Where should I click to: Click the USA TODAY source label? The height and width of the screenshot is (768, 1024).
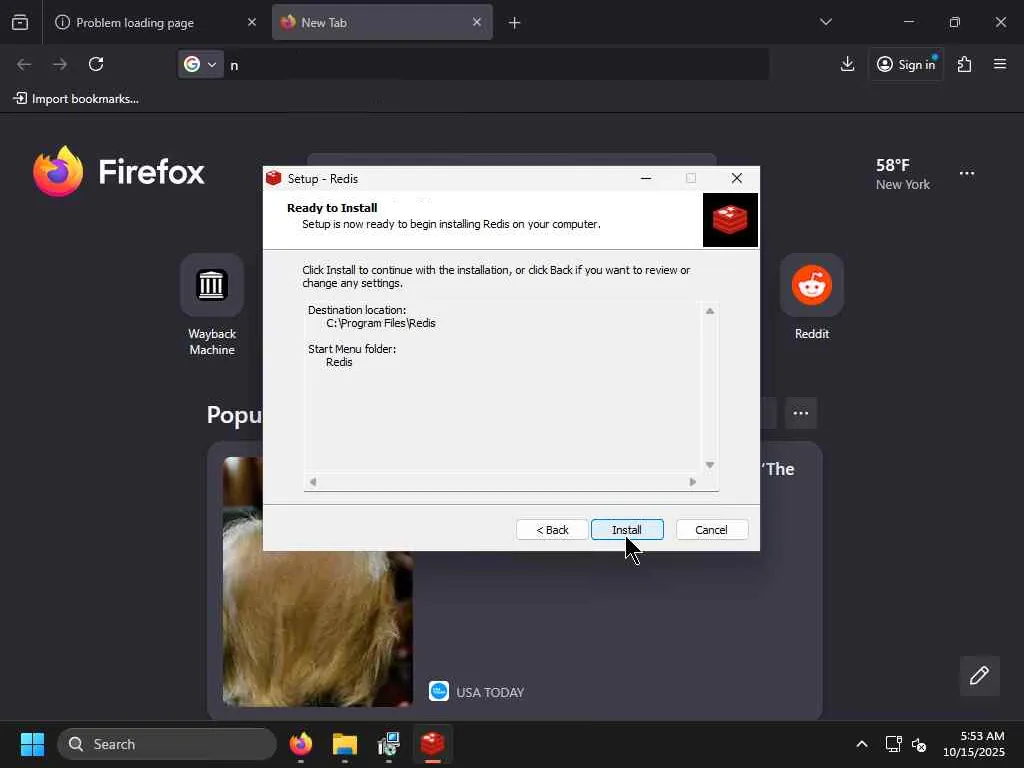coord(490,692)
